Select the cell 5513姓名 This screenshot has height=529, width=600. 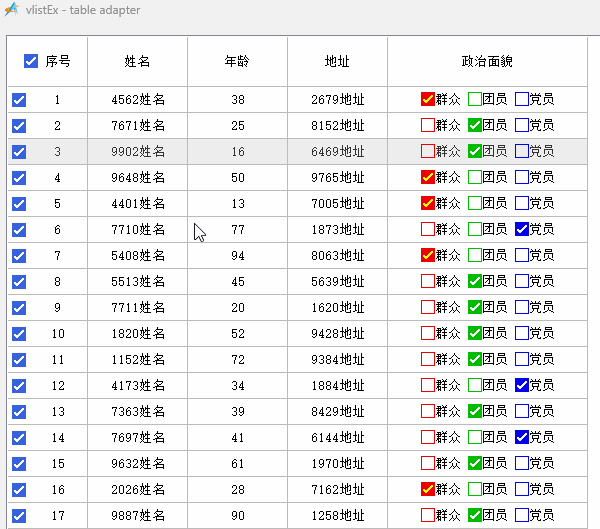[137, 282]
